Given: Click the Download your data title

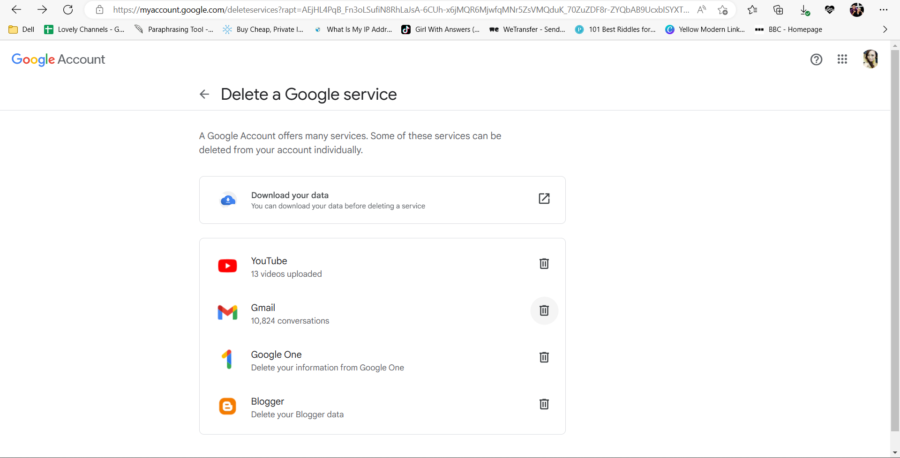Looking at the screenshot, I should pos(290,195).
